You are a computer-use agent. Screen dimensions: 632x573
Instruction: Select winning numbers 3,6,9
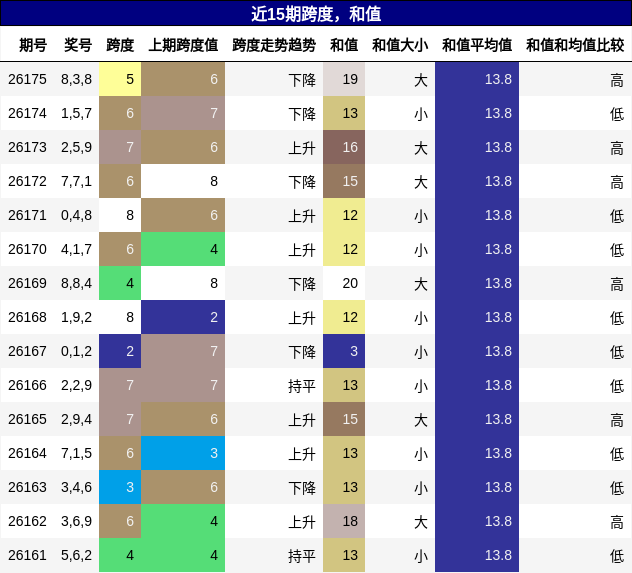77,521
